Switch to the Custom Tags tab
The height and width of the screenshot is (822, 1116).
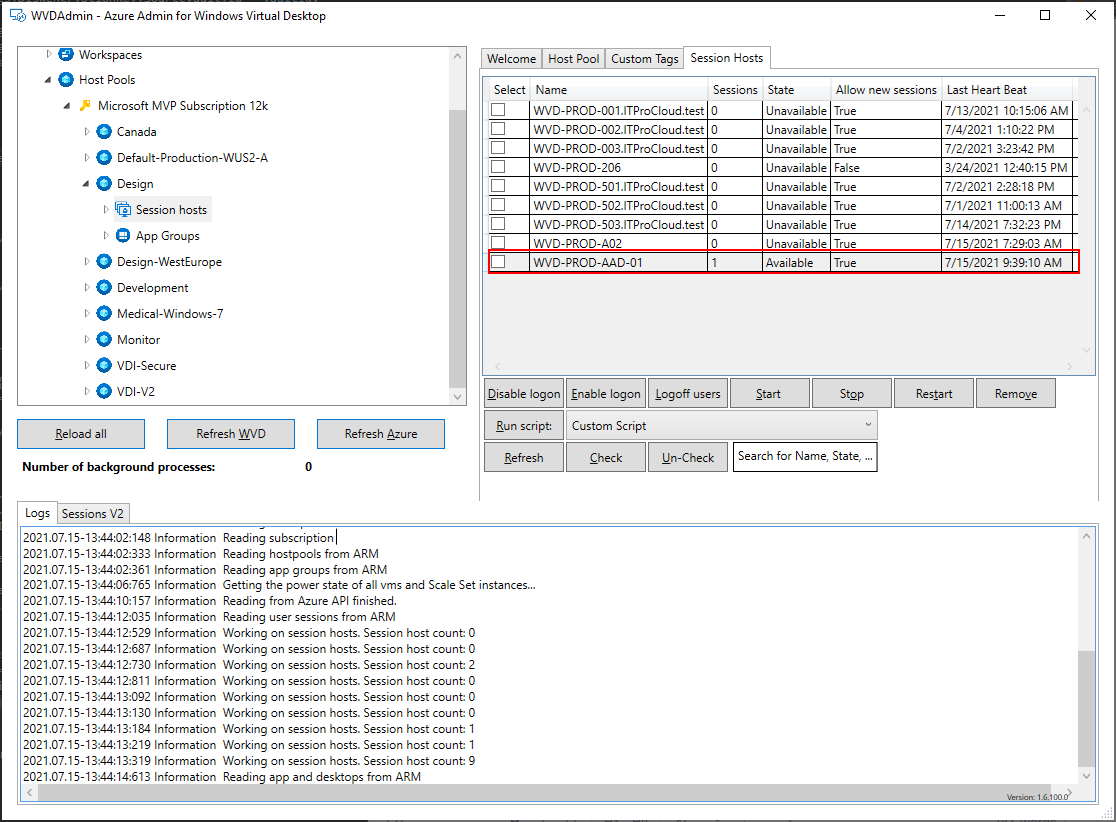(645, 59)
